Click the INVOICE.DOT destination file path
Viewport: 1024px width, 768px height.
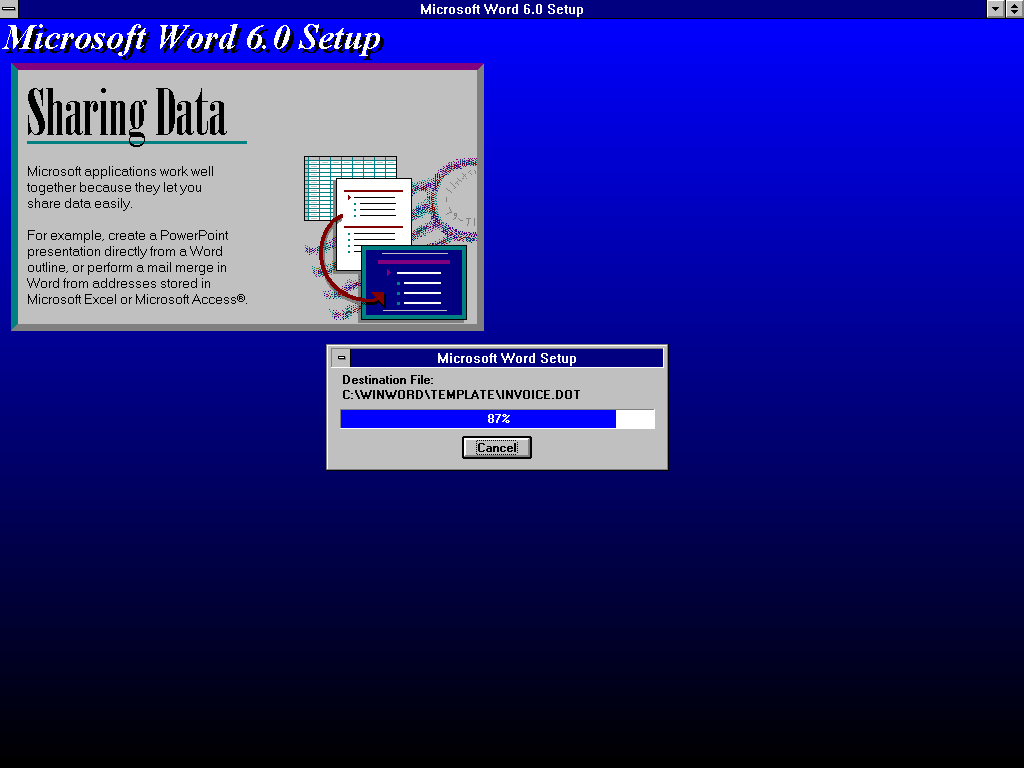point(461,395)
